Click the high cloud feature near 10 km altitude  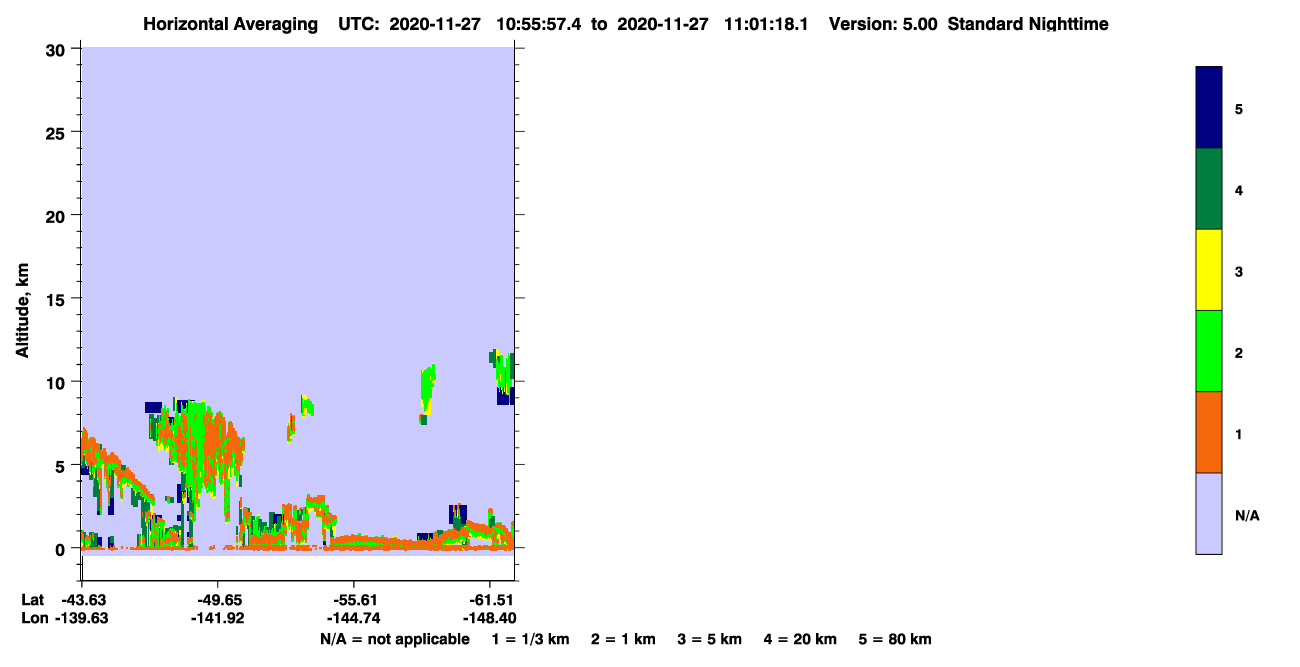pyautogui.click(x=428, y=392)
